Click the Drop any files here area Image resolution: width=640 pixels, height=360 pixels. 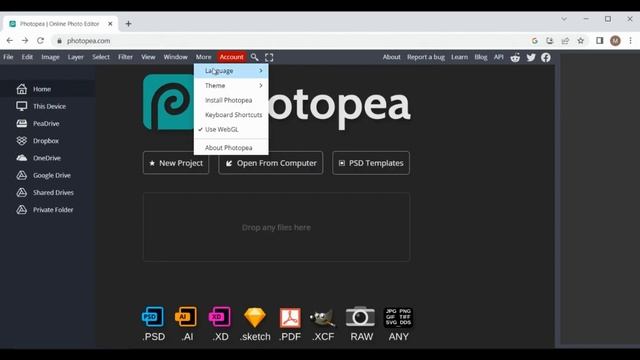[x=276, y=227]
